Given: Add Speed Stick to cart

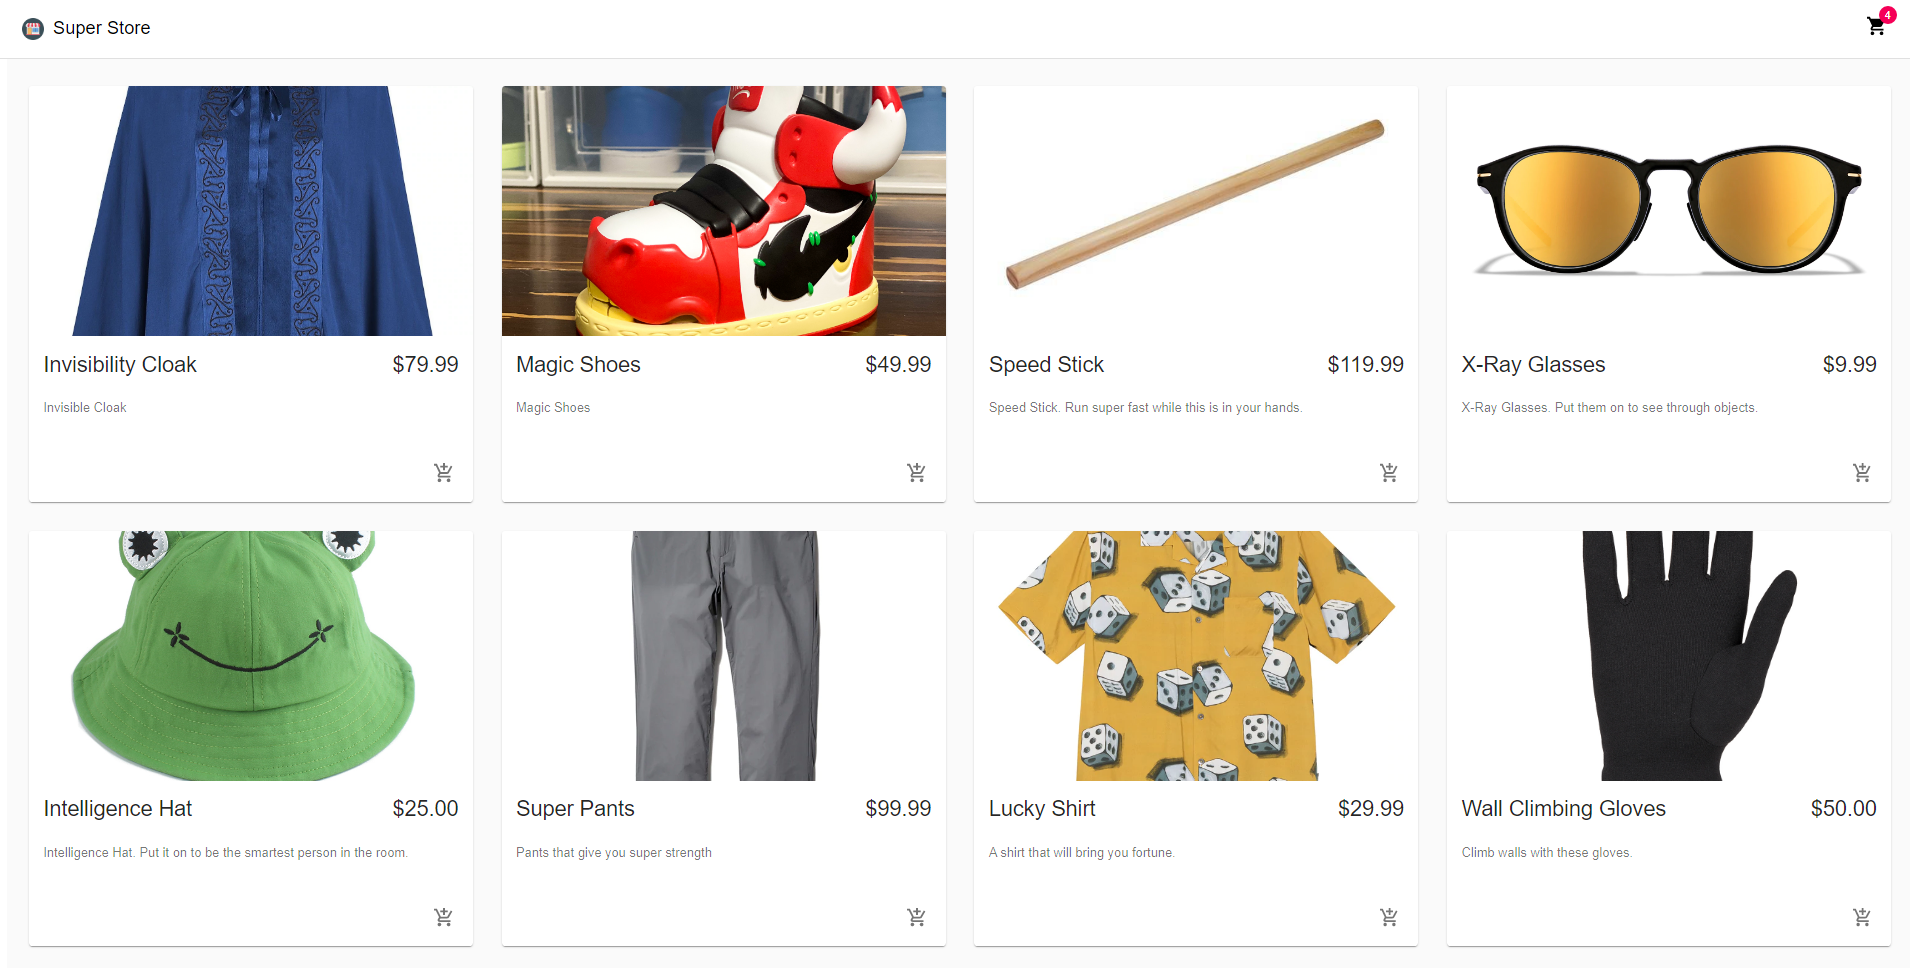Looking at the screenshot, I should pos(1389,472).
